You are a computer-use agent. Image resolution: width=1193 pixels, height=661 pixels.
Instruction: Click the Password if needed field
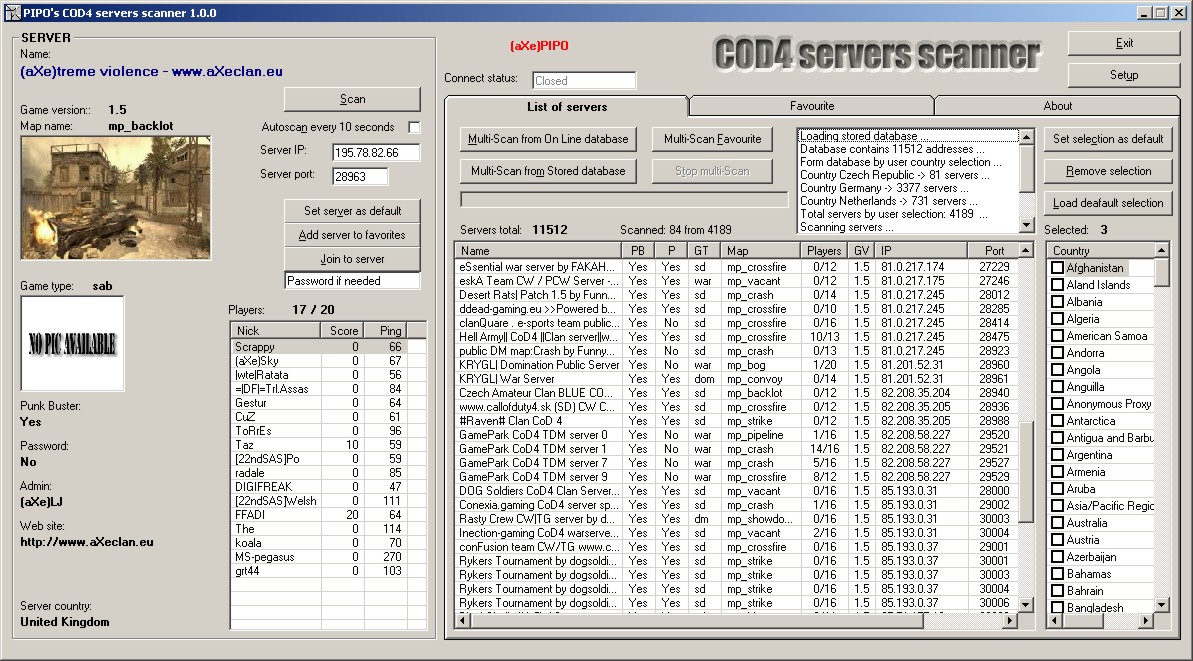[352, 281]
